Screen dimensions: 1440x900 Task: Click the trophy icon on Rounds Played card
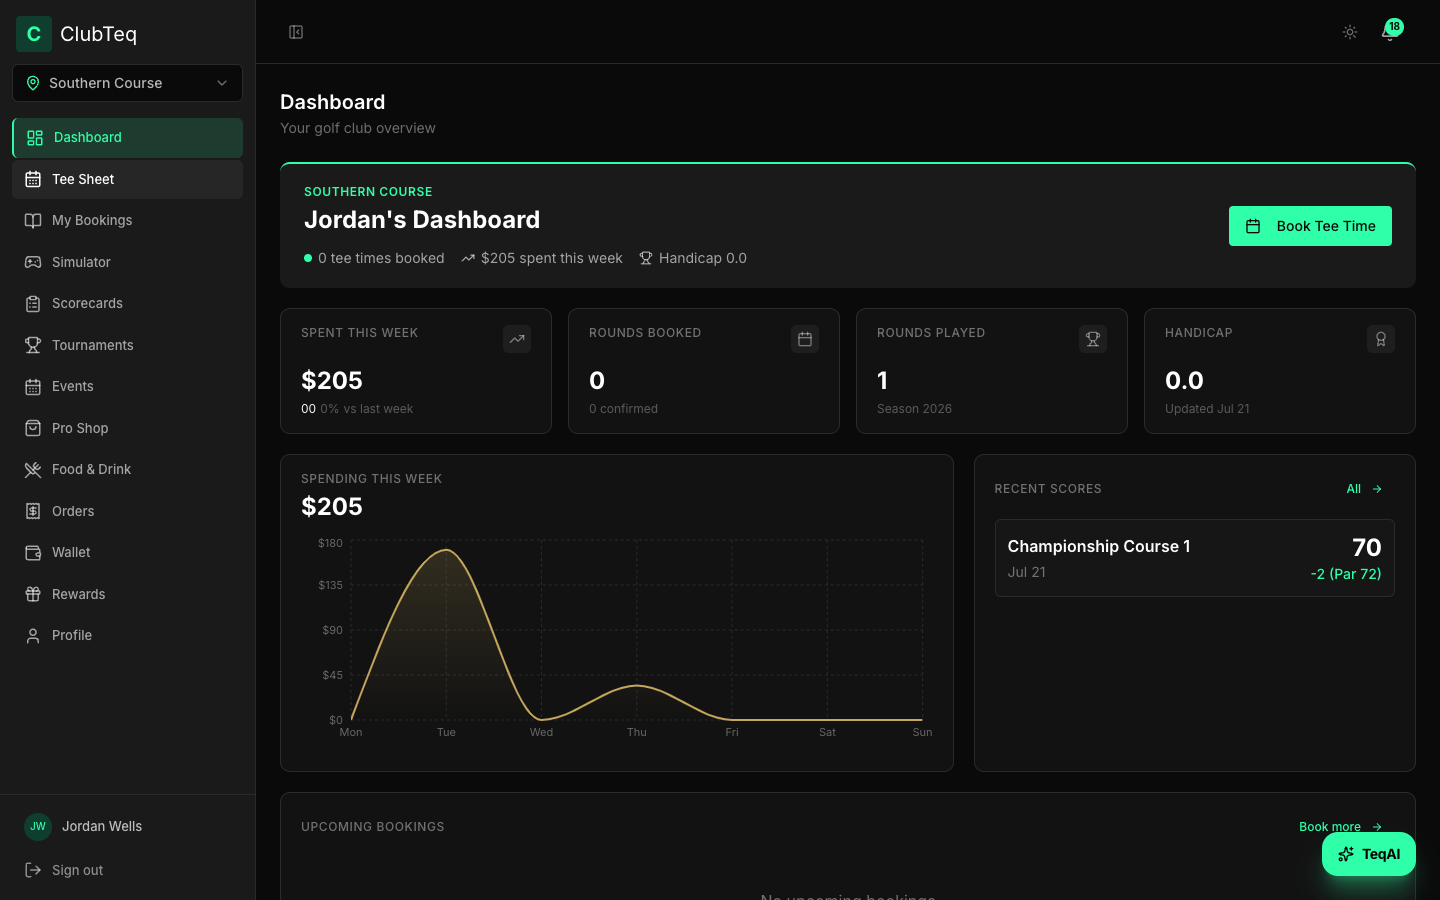pos(1093,339)
